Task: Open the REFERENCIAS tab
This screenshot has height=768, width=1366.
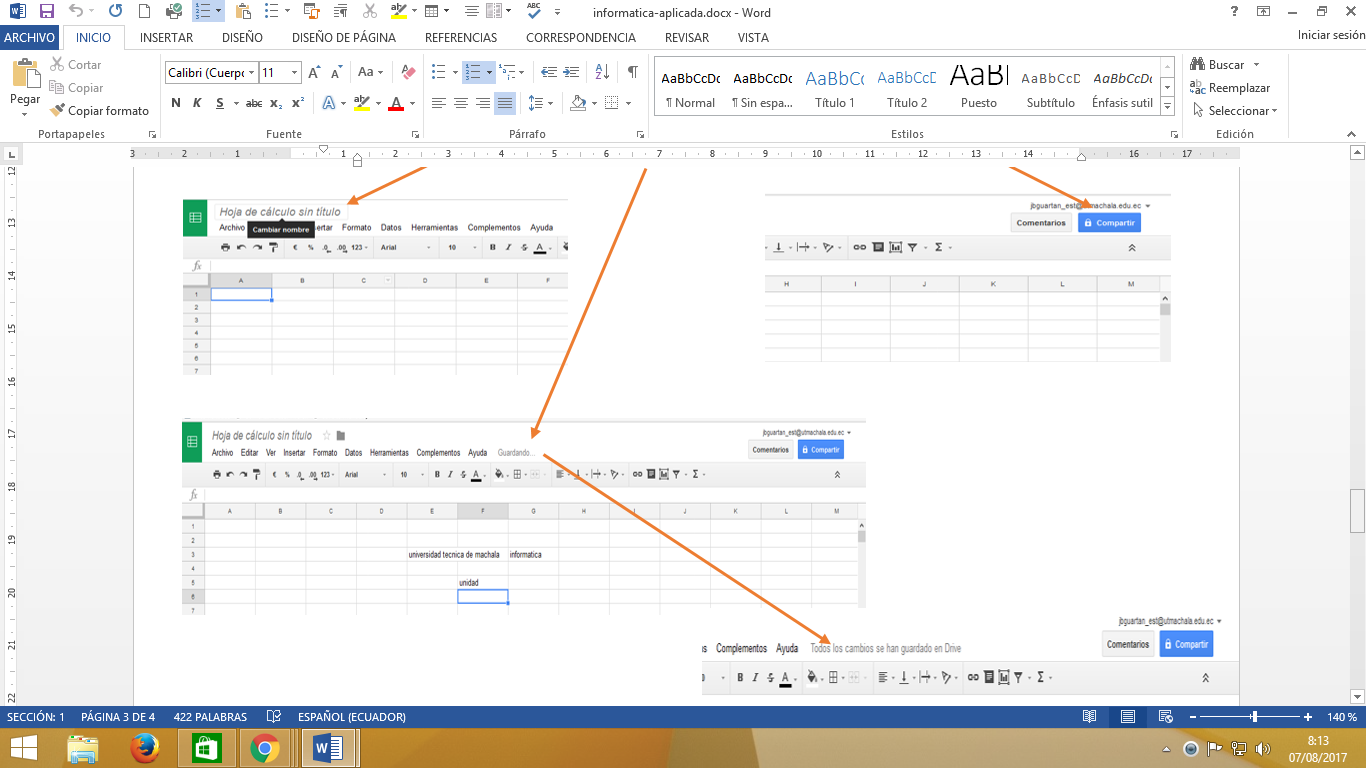Action: pyautogui.click(x=461, y=38)
